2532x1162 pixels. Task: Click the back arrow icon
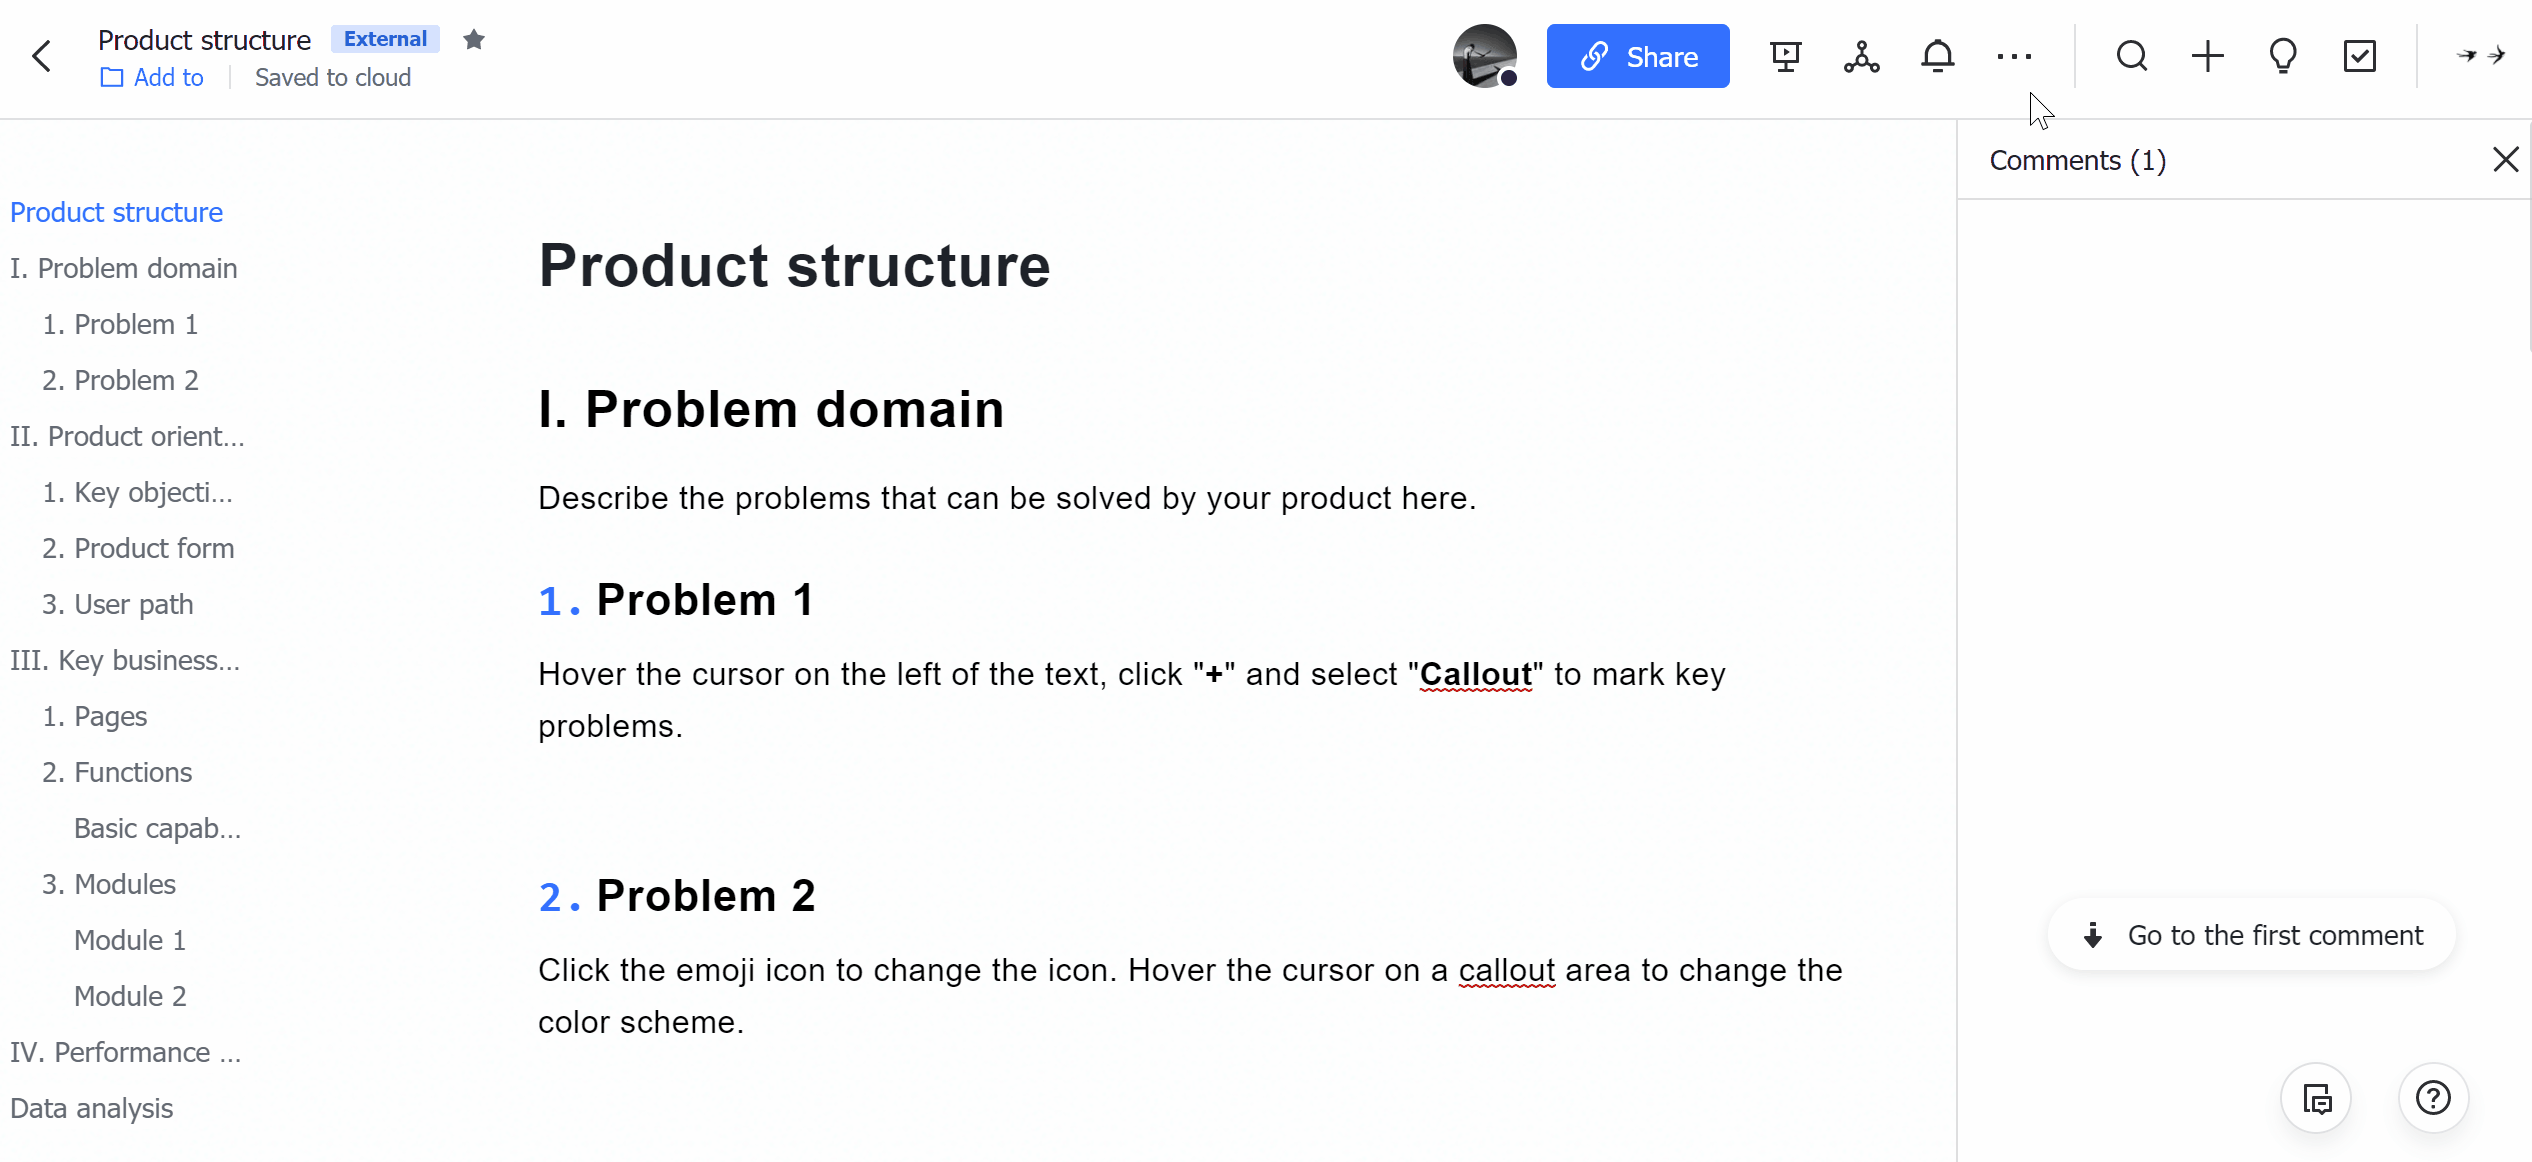tap(41, 56)
